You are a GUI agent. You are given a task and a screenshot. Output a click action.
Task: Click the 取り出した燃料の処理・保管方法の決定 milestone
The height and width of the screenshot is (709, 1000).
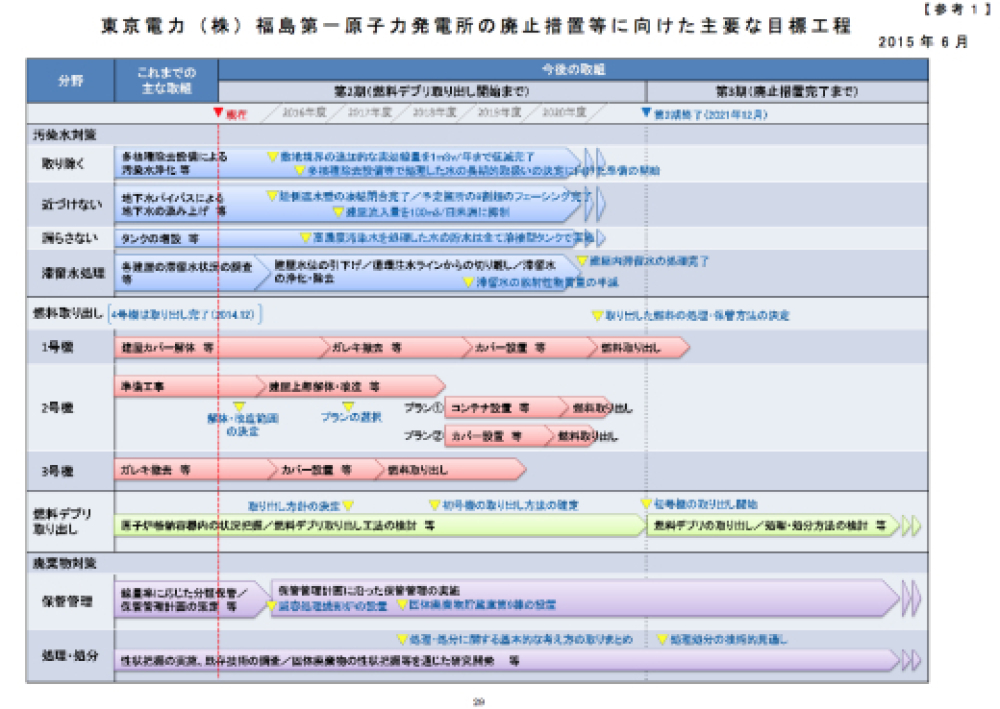pos(691,316)
